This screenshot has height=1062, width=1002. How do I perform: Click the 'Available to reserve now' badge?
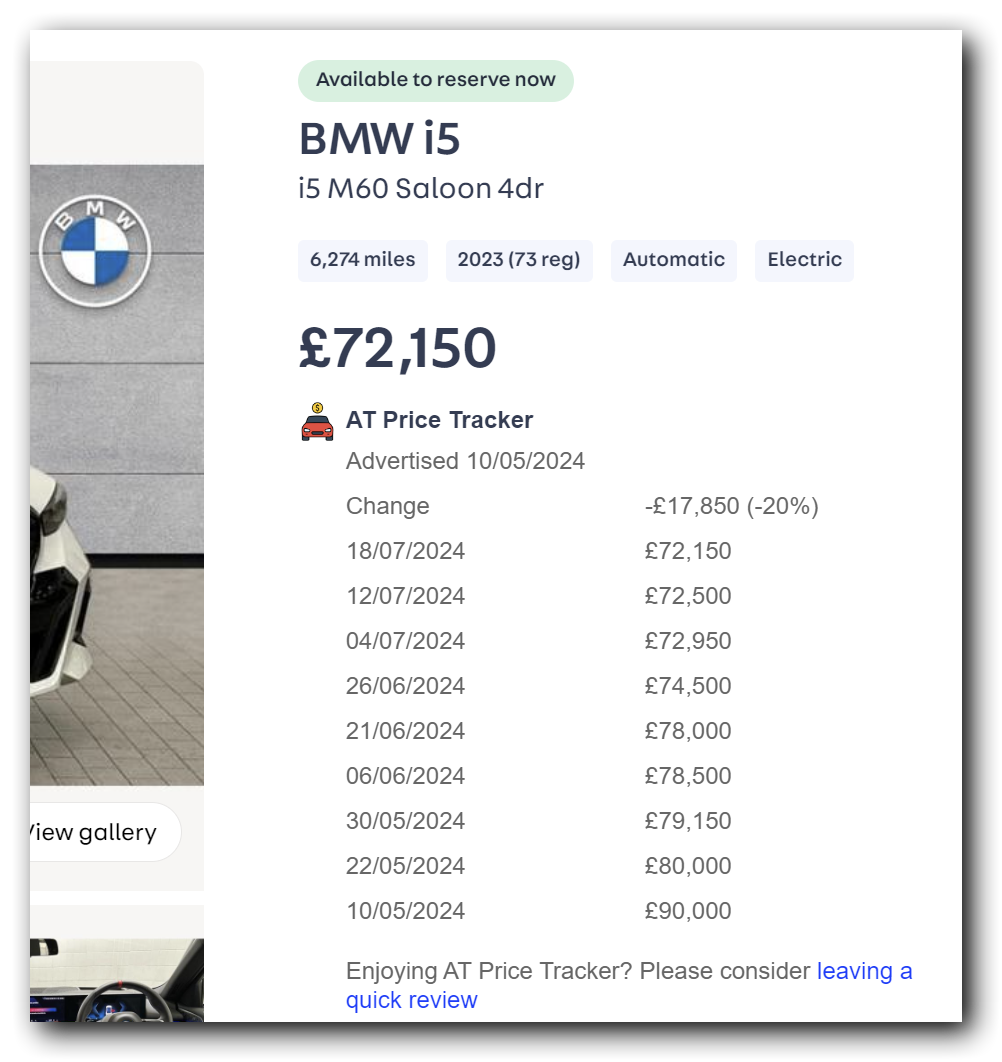coord(435,80)
